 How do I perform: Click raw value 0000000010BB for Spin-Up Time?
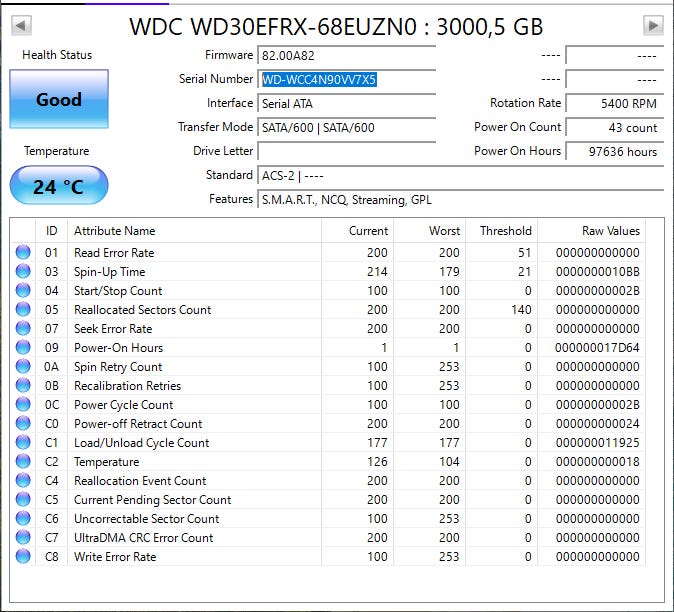(597, 272)
